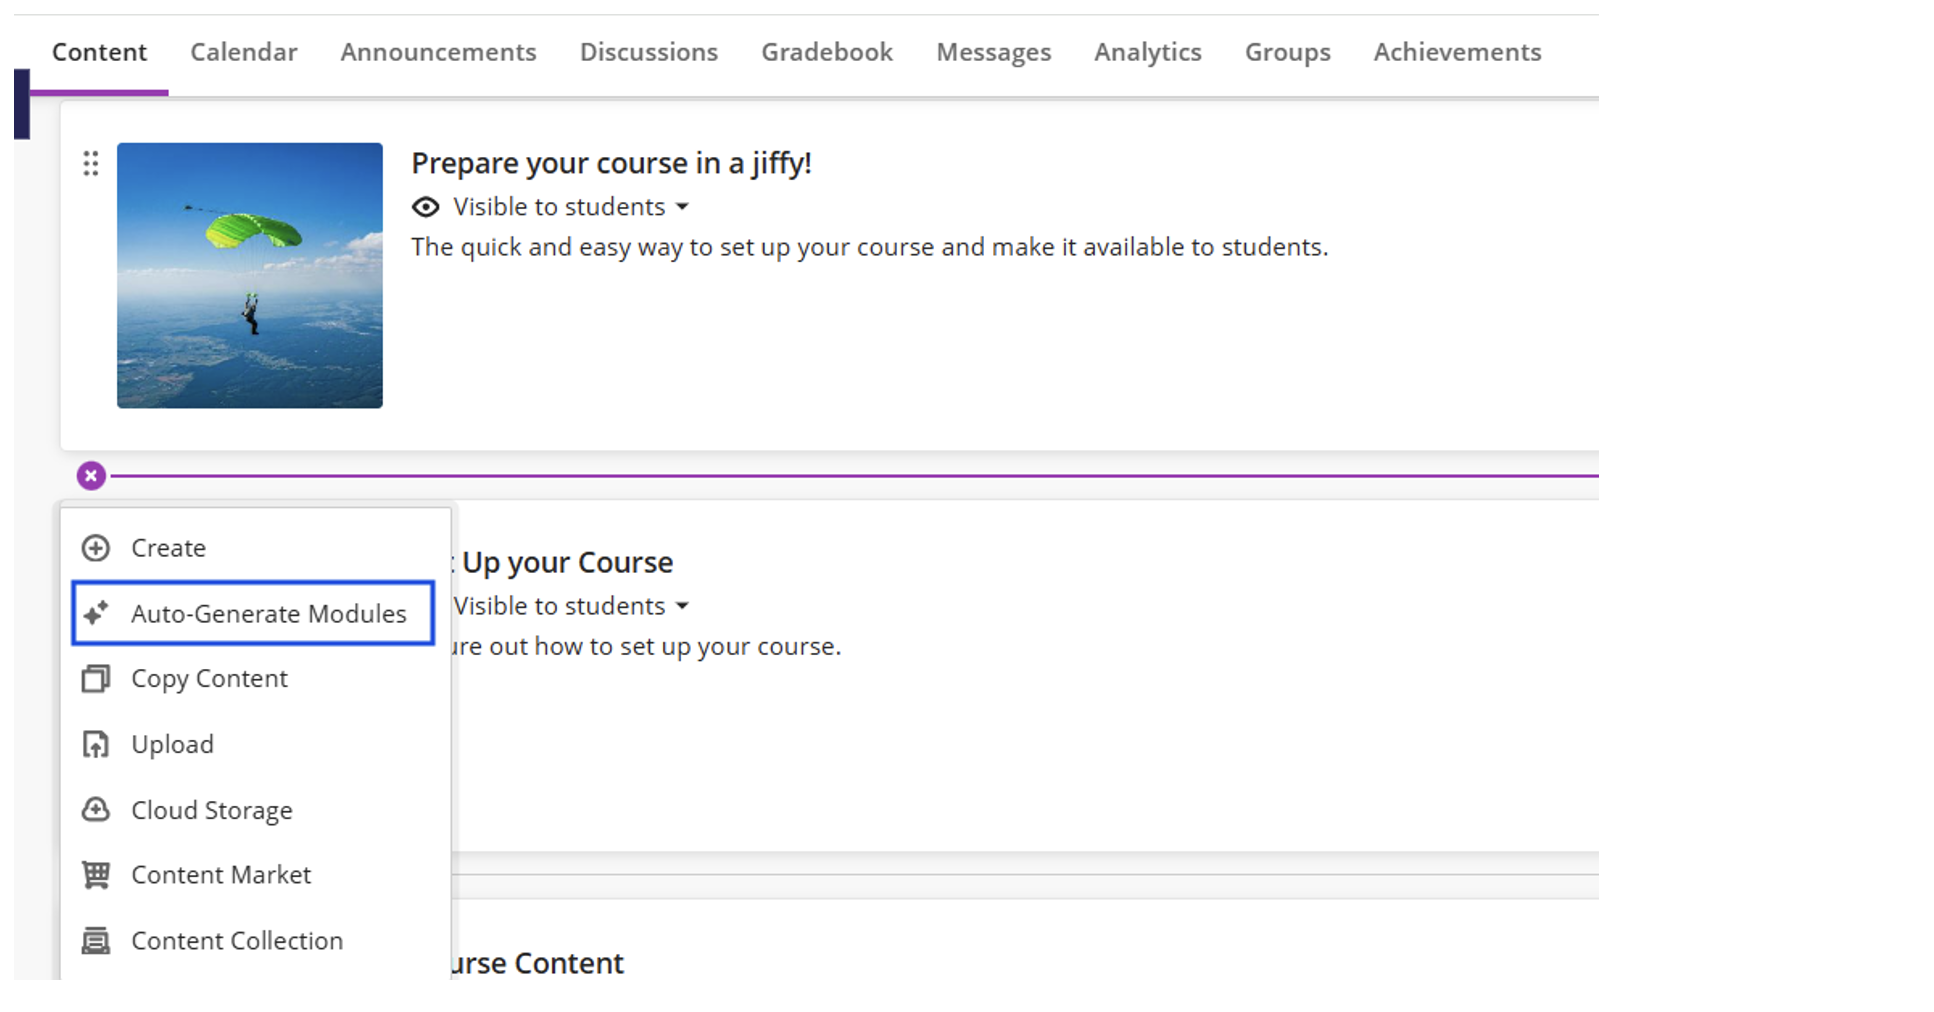Go to the Announcements tab
This screenshot has width=1934, height=1012.
[438, 52]
